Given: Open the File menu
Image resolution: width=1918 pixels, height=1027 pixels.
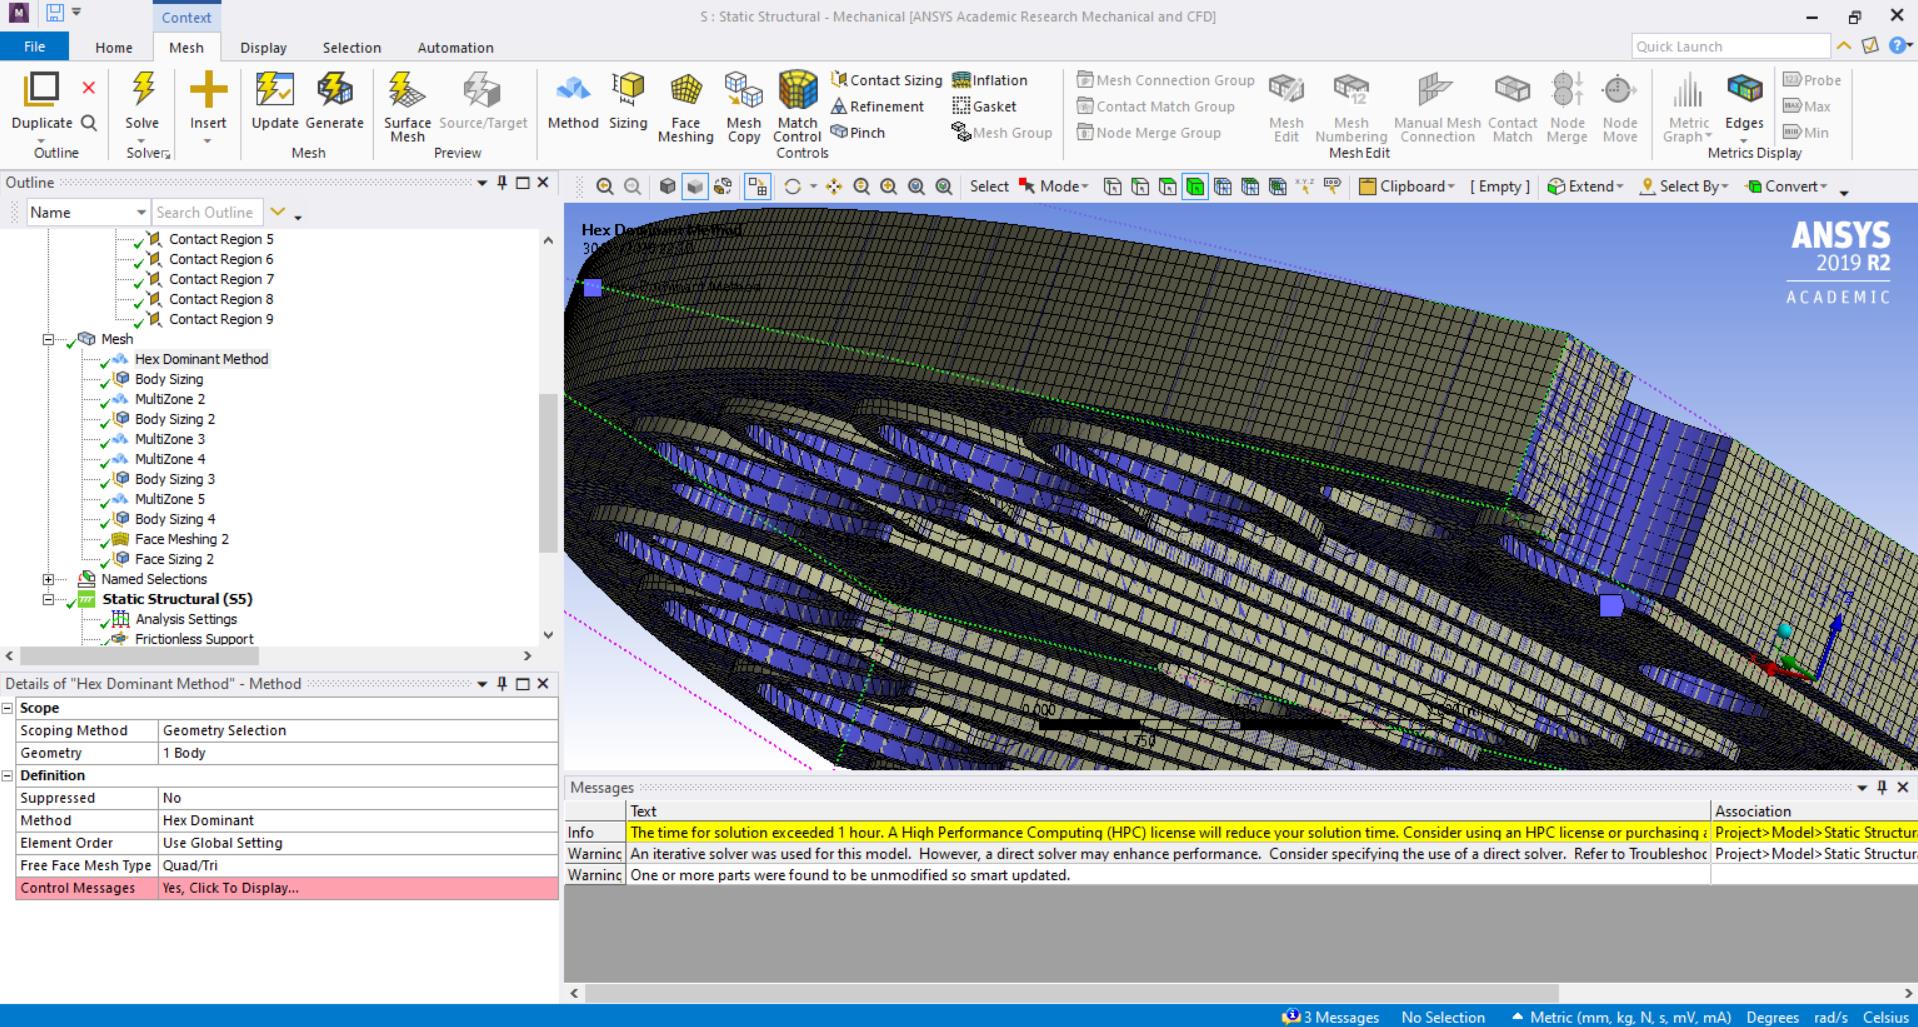Looking at the screenshot, I should point(34,46).
